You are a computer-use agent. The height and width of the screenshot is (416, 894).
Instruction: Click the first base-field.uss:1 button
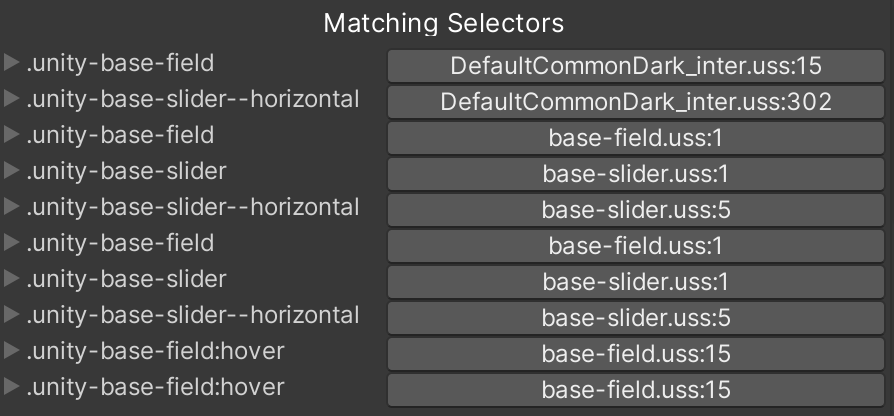pos(636,138)
